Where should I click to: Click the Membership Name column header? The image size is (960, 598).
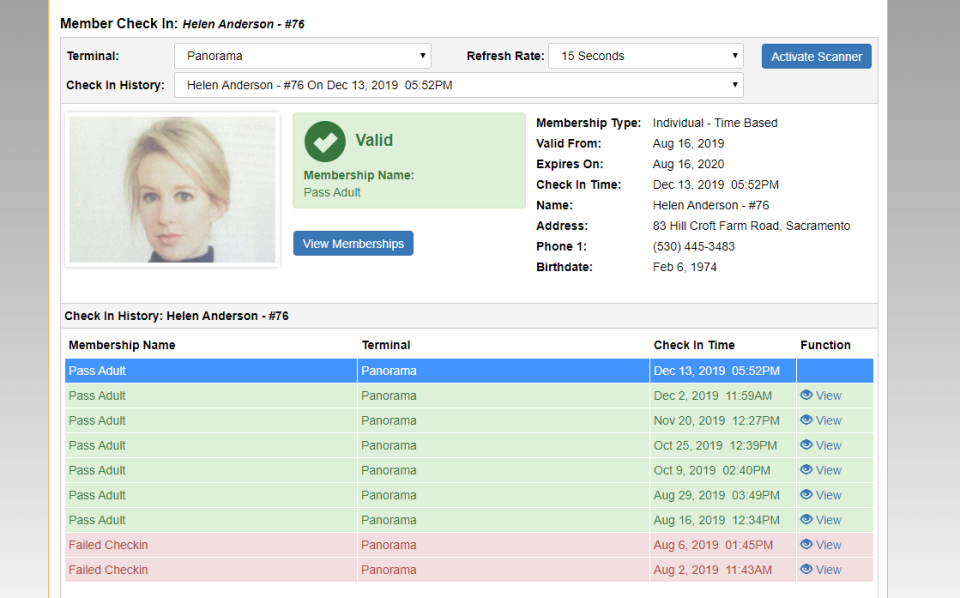tap(122, 345)
